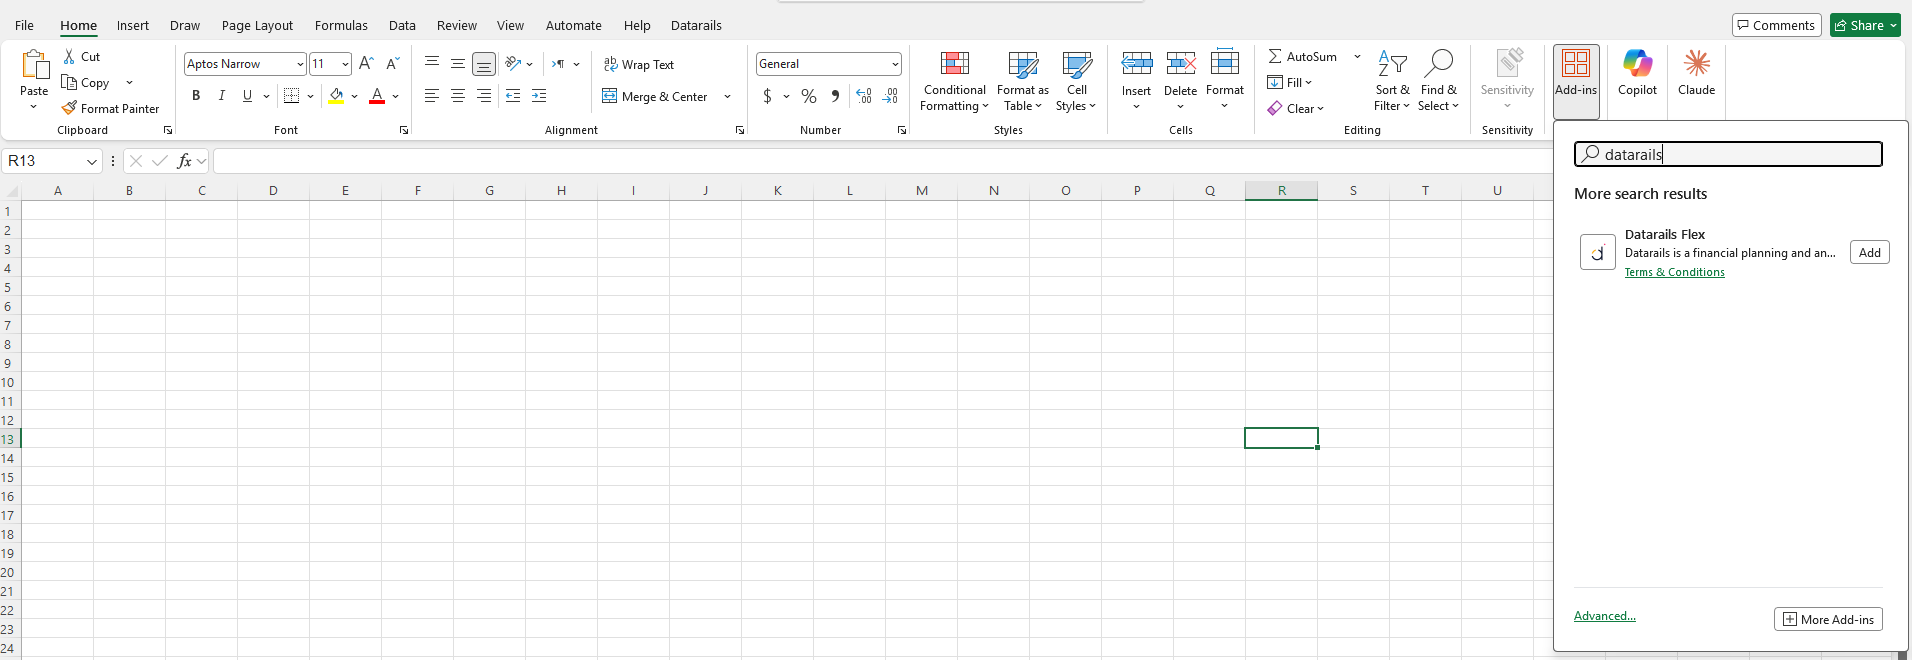Toggle Align Left
Screen dimensions: 1912x660
(432, 96)
